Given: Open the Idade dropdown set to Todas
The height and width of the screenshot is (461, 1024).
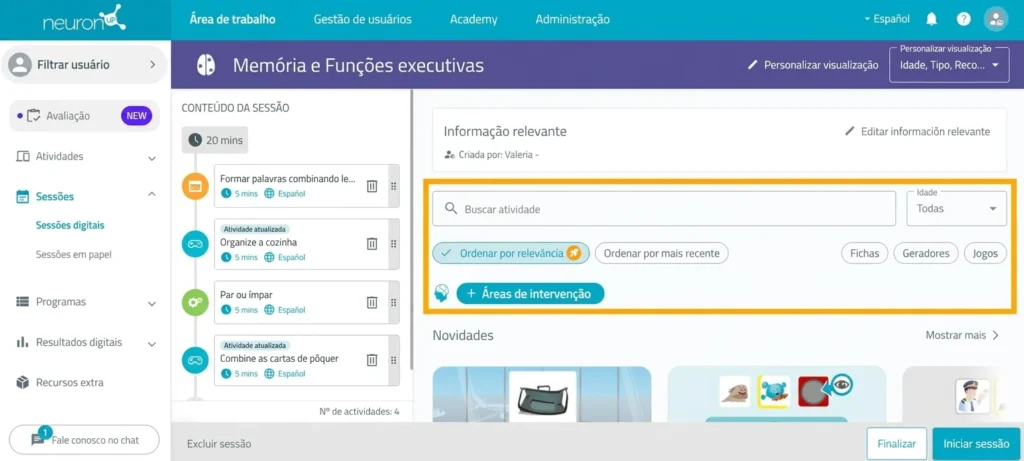Looking at the screenshot, I should (x=957, y=209).
